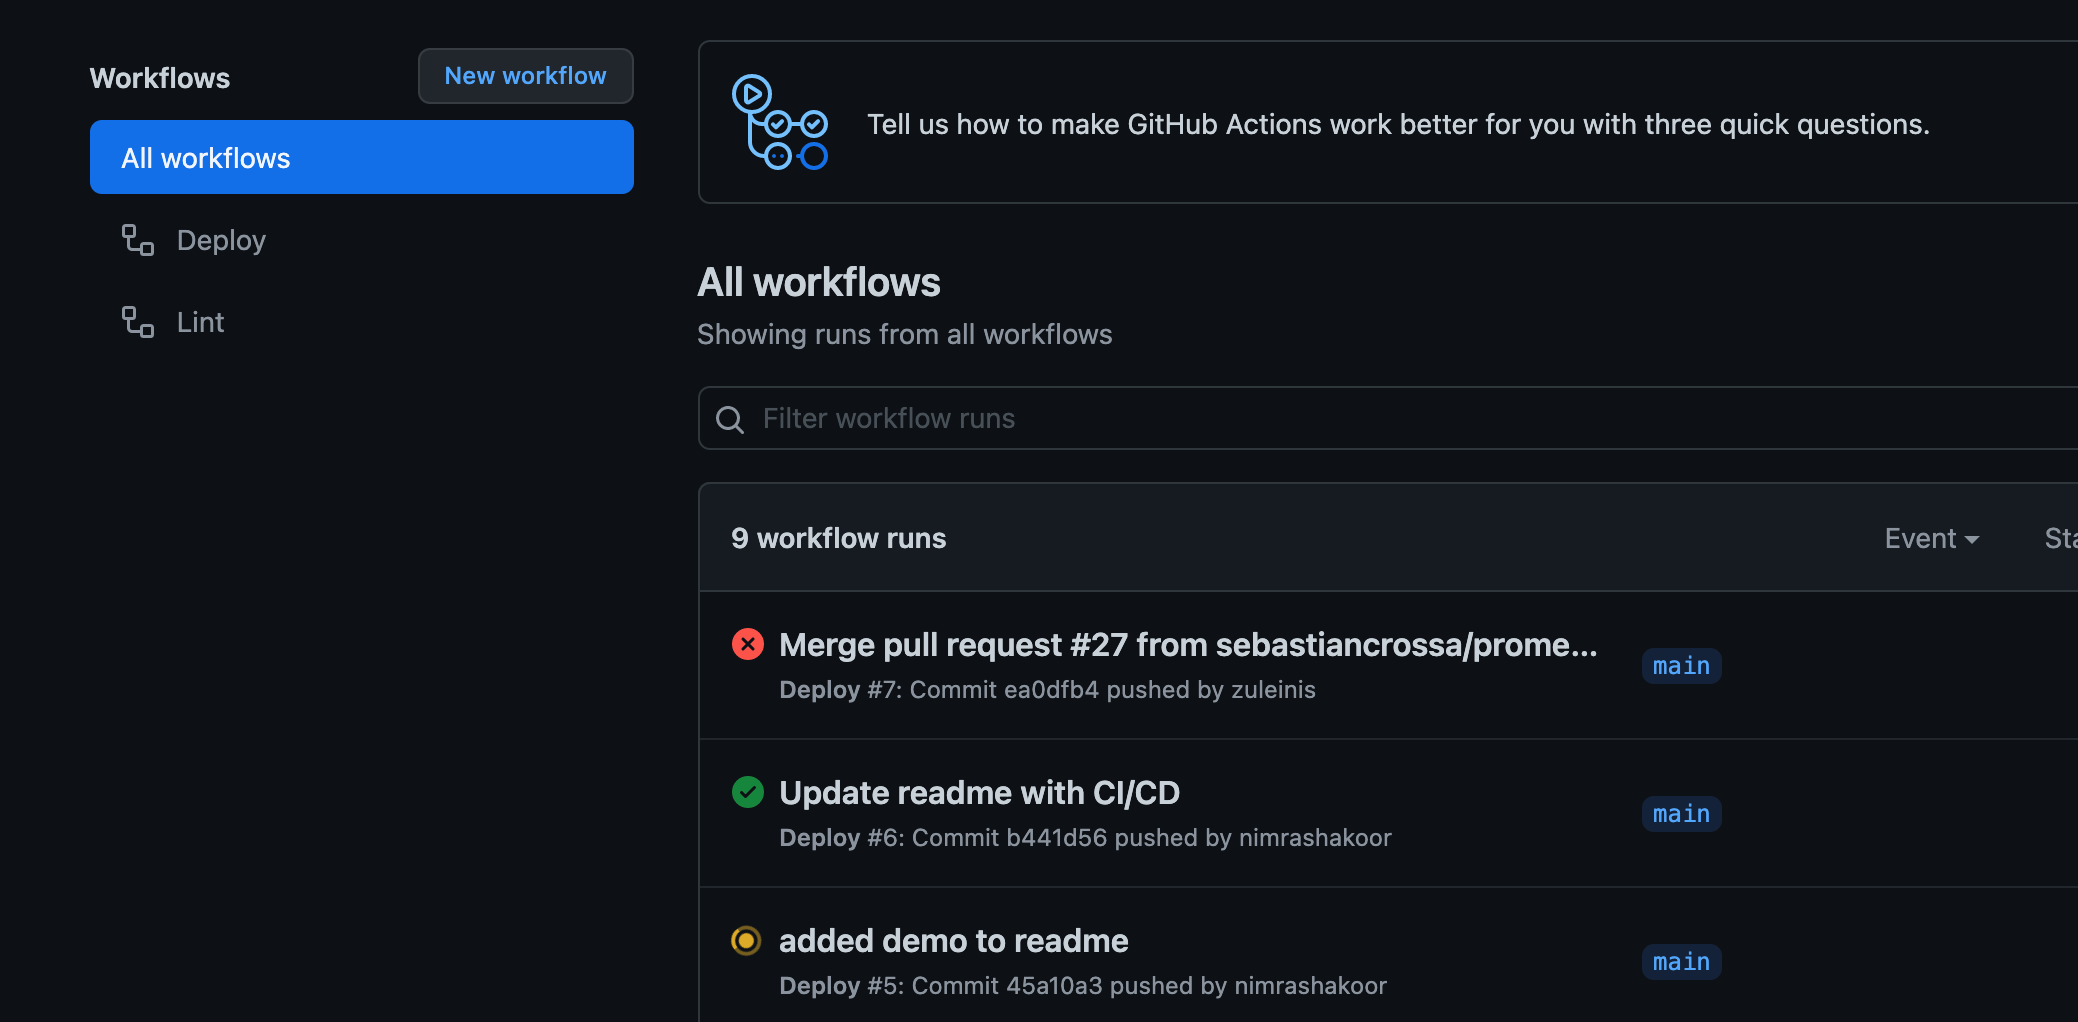Click Deploy #7 commit ea0dfb4 details
The height and width of the screenshot is (1022, 2078).
(x=1047, y=690)
